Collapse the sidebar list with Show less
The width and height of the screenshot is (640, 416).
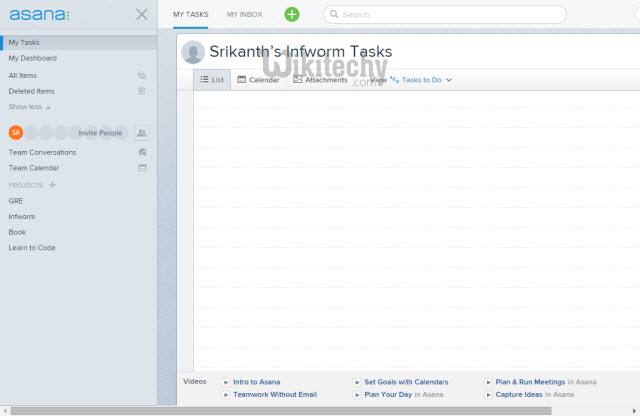(x=29, y=107)
